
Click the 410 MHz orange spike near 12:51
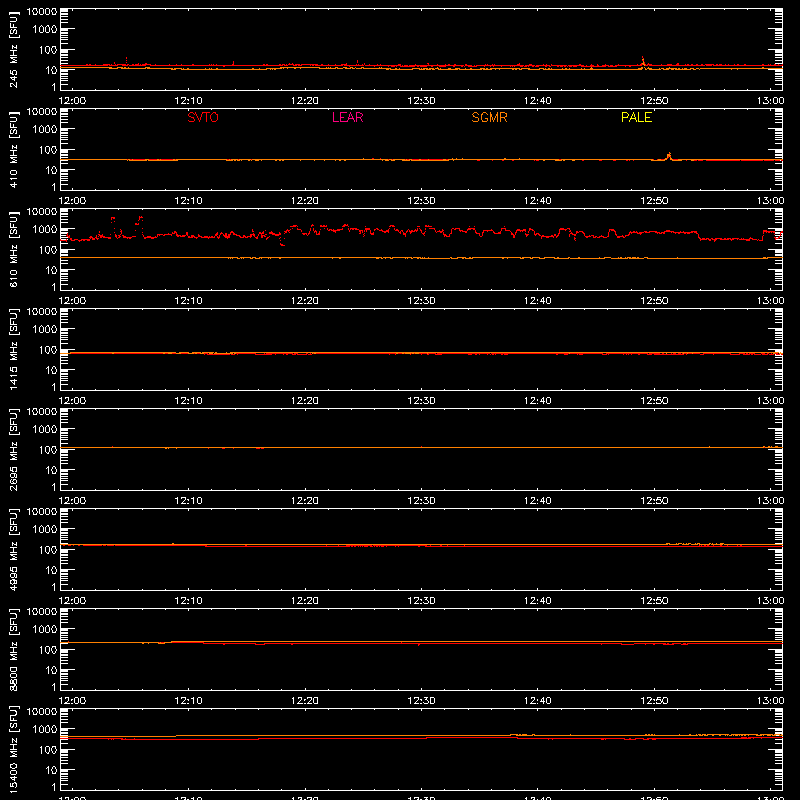[x=669, y=156]
